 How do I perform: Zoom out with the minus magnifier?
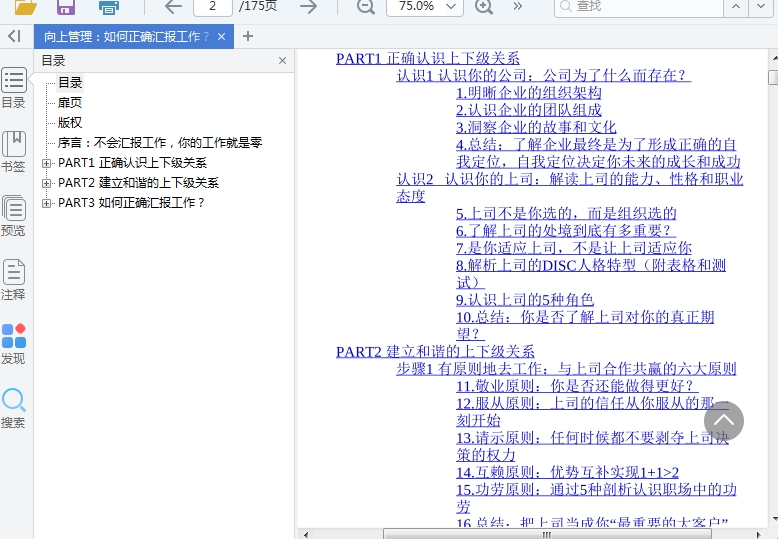tap(366, 7)
